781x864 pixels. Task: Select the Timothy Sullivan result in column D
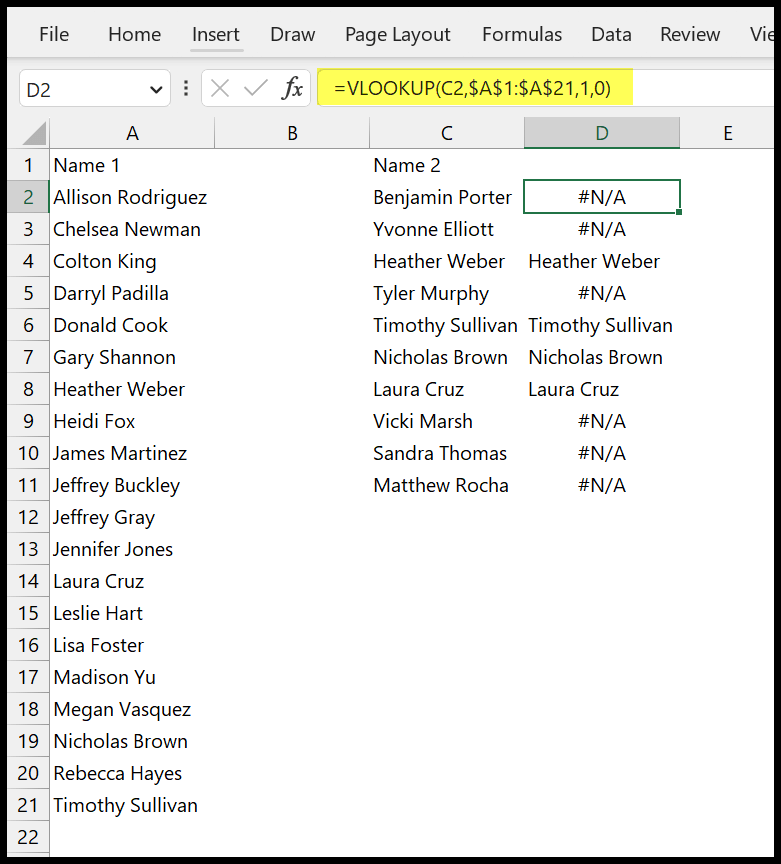(601, 325)
